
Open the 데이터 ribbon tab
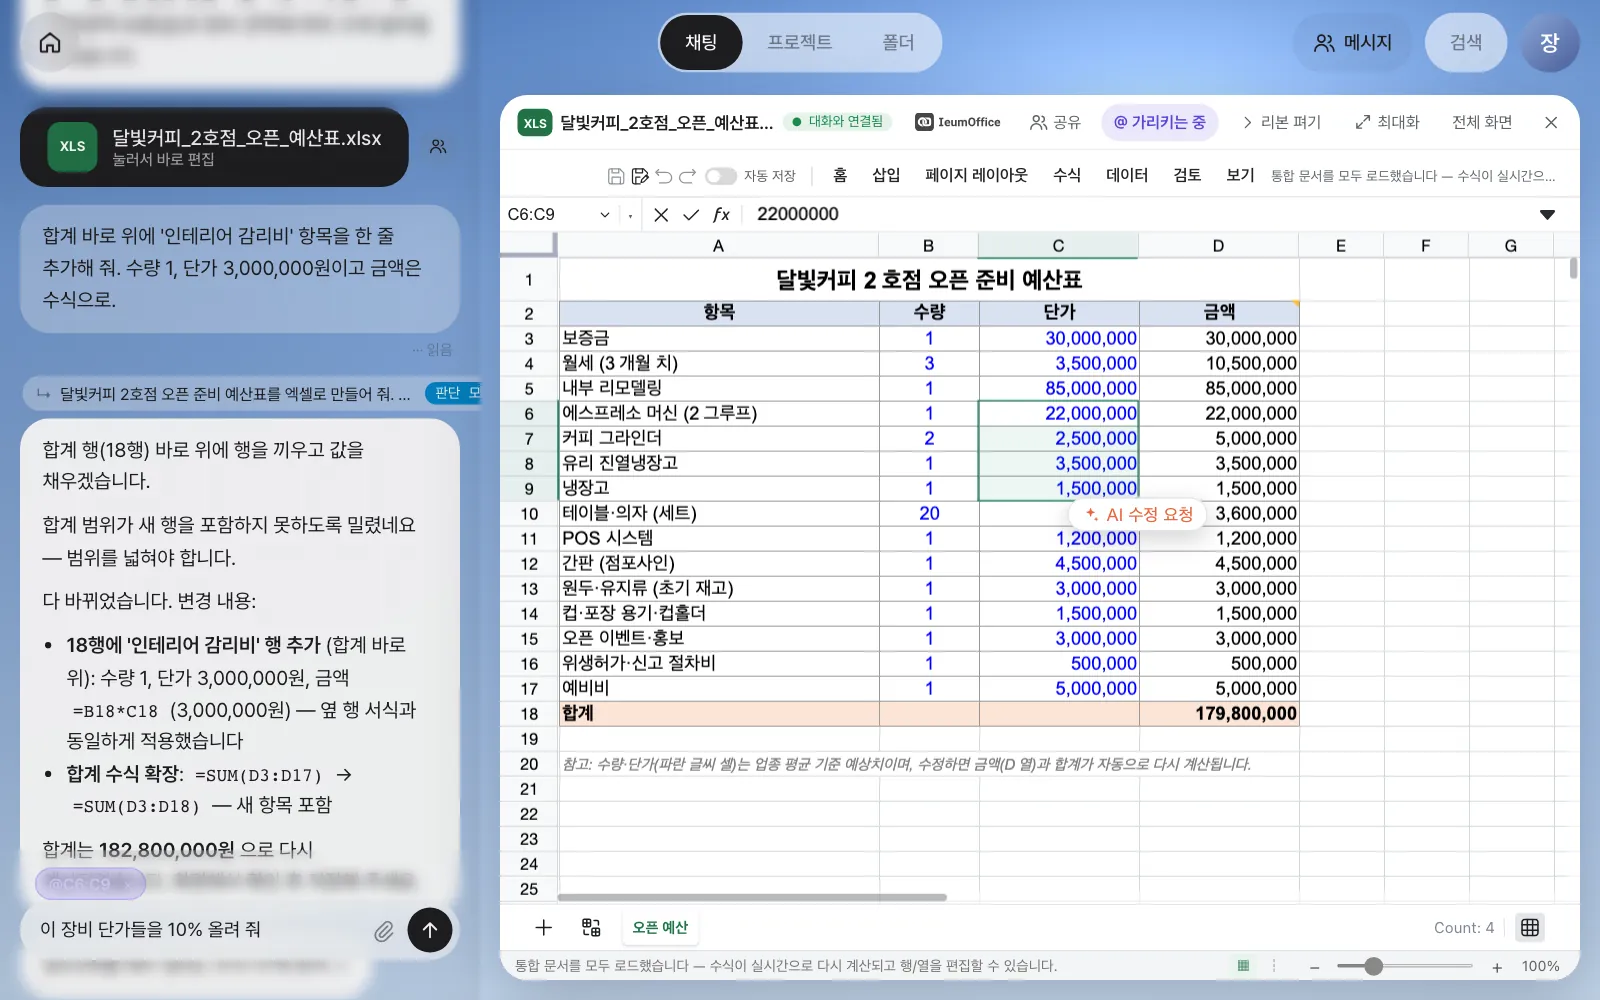click(x=1127, y=176)
